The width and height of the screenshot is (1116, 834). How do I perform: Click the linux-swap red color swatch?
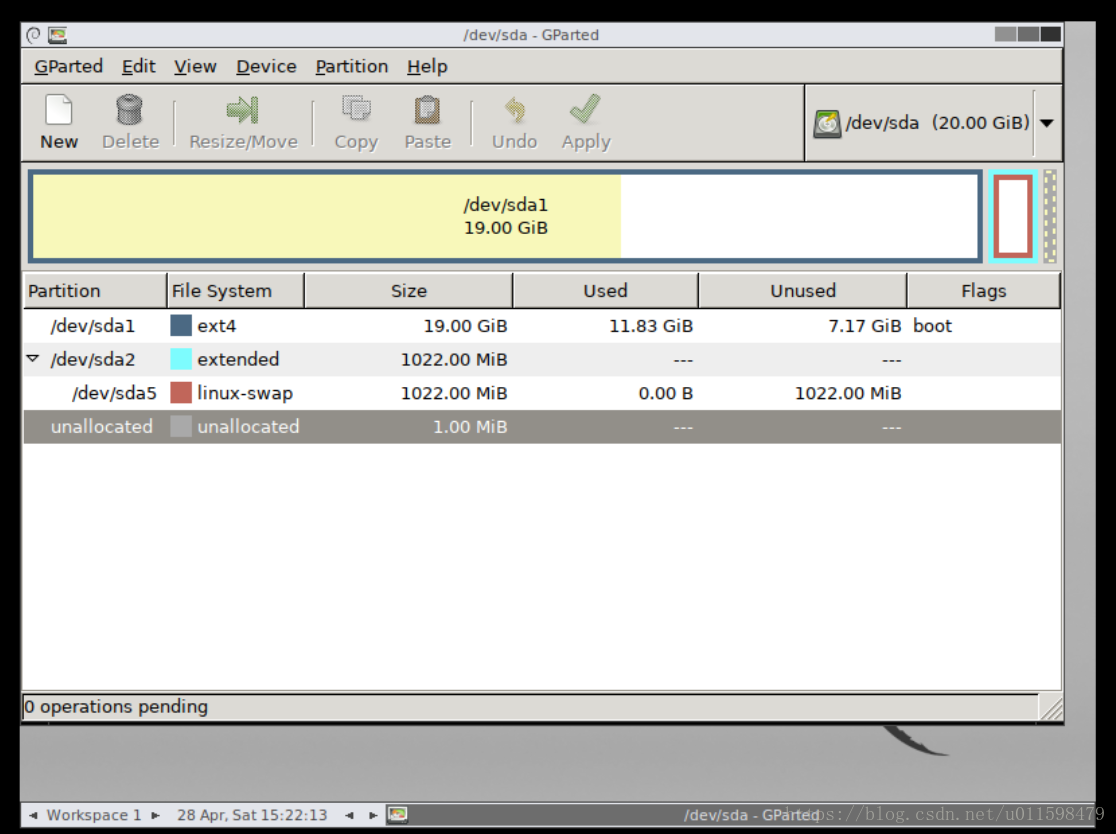(x=181, y=392)
